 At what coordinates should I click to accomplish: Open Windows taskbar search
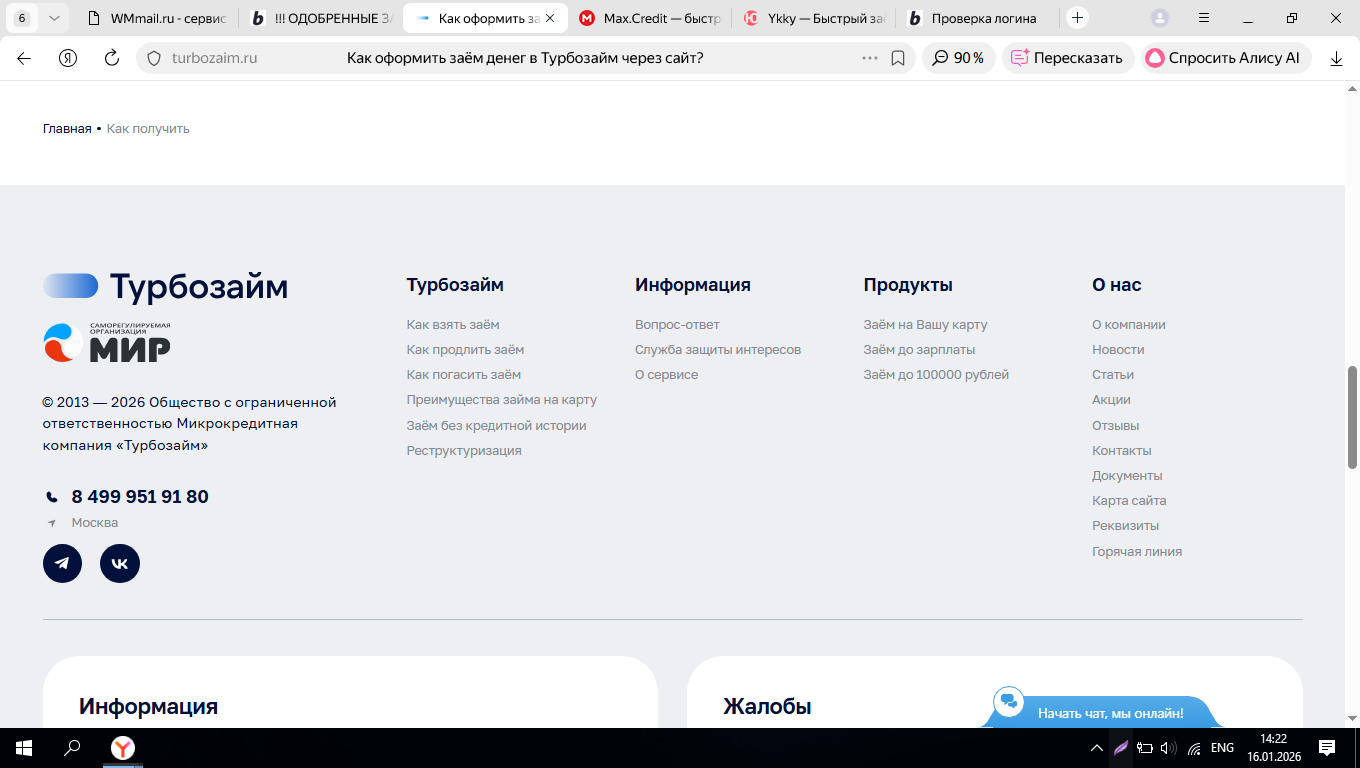pos(72,748)
